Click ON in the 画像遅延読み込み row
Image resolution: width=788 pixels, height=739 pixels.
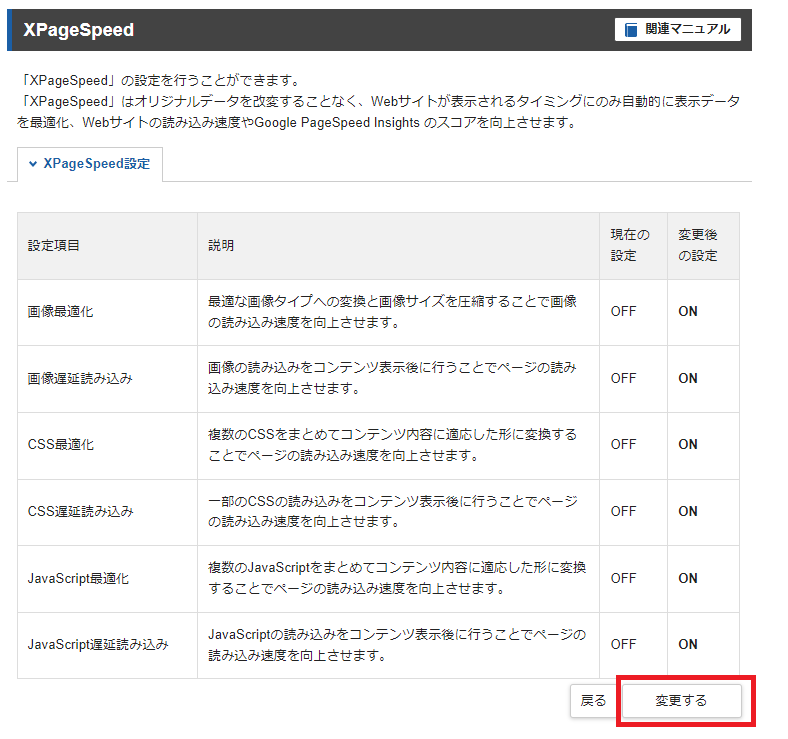pyautogui.click(x=687, y=378)
